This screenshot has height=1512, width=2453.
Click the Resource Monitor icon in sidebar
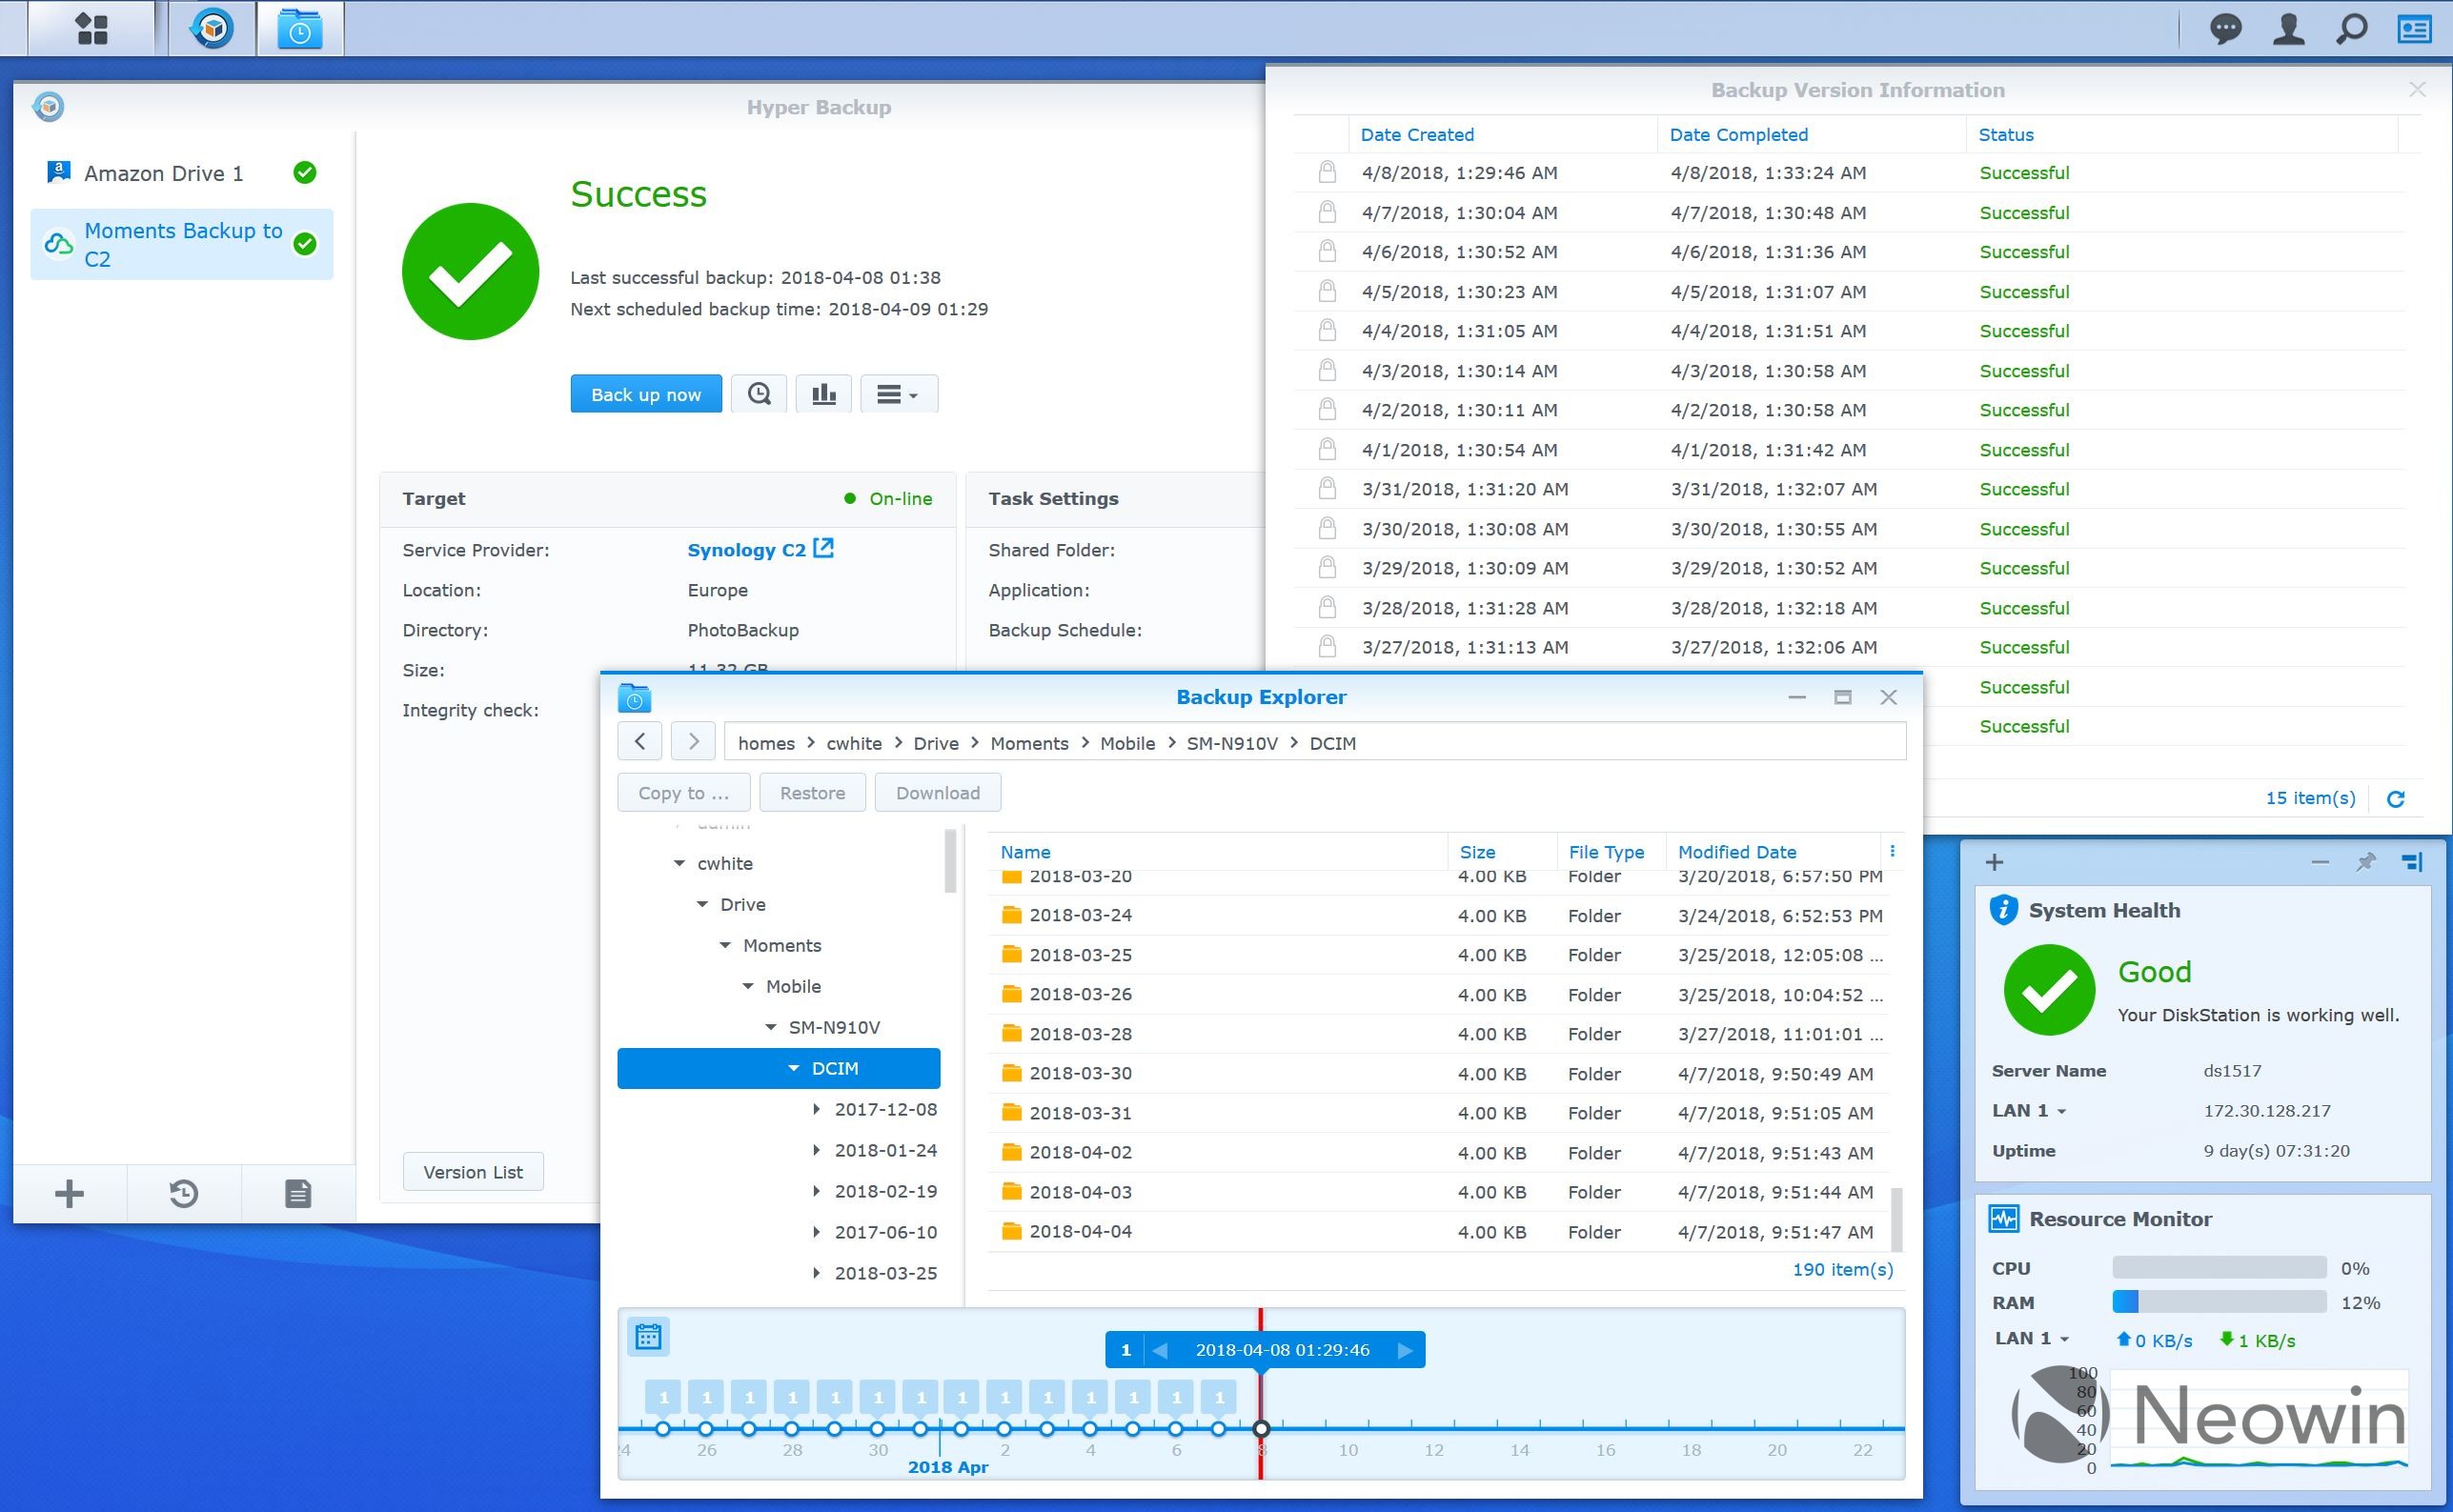tap(2002, 1218)
